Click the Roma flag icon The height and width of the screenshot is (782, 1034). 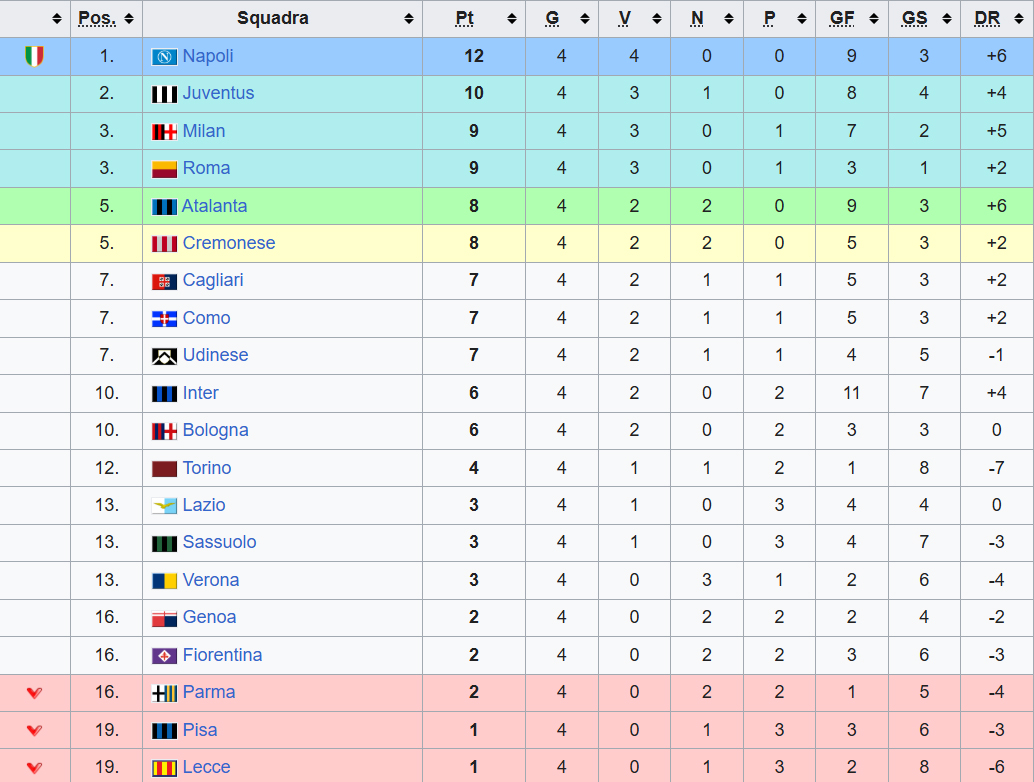click(x=164, y=169)
